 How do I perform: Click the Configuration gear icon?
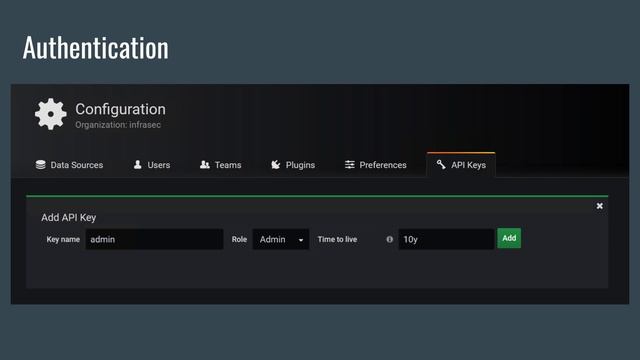point(51,114)
